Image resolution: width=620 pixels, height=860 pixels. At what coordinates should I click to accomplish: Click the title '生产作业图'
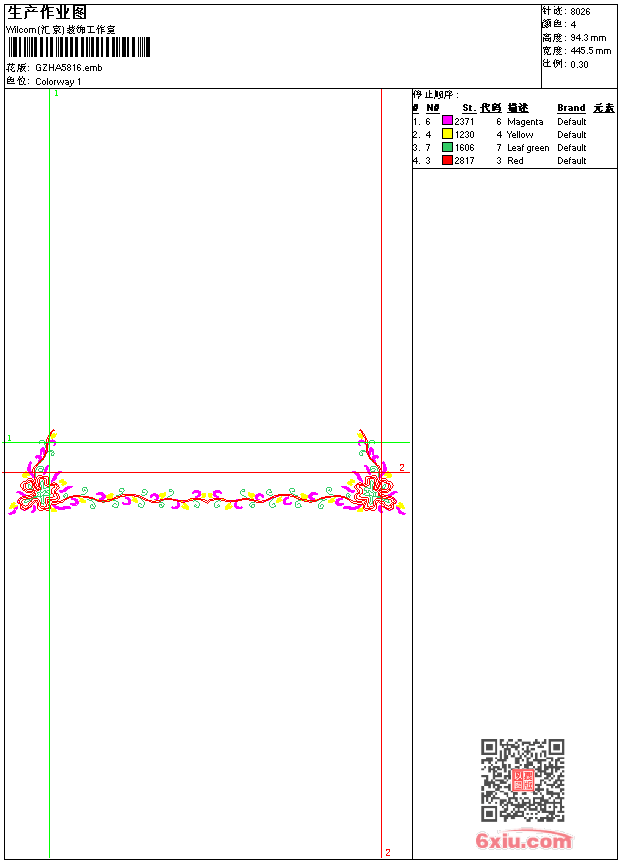pyautogui.click(x=46, y=13)
